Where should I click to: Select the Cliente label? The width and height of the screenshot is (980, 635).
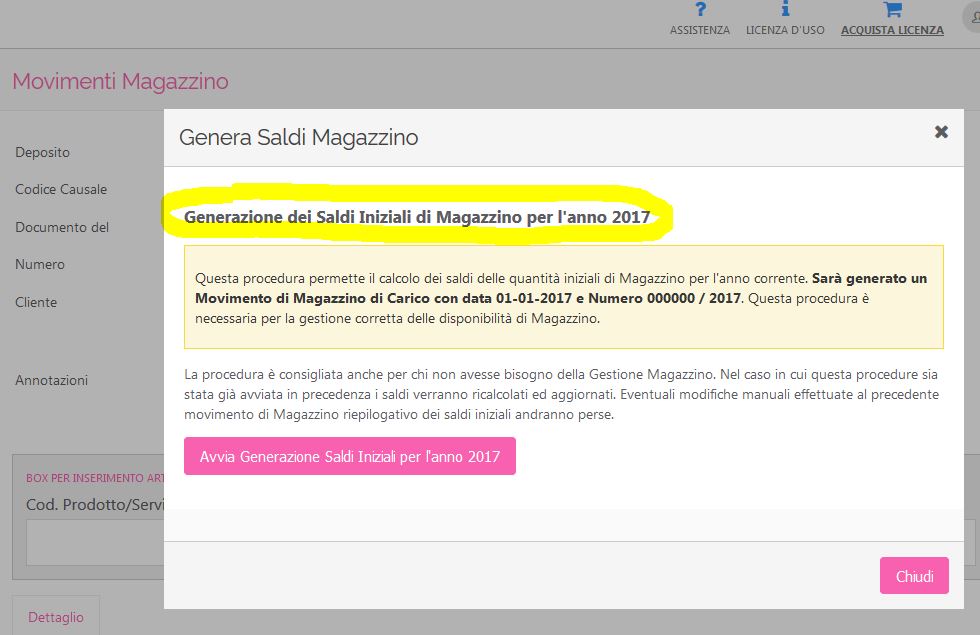pyautogui.click(x=36, y=302)
